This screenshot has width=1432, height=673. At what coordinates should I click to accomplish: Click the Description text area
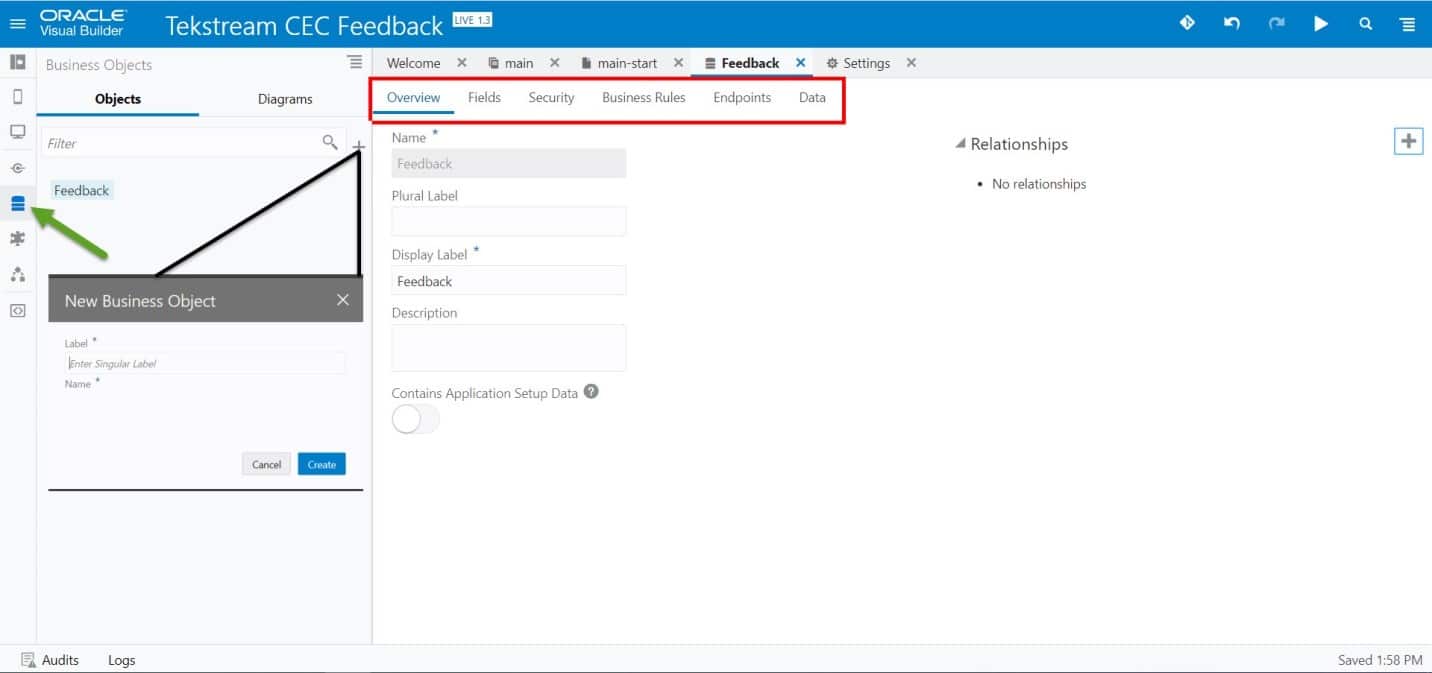[x=509, y=348]
